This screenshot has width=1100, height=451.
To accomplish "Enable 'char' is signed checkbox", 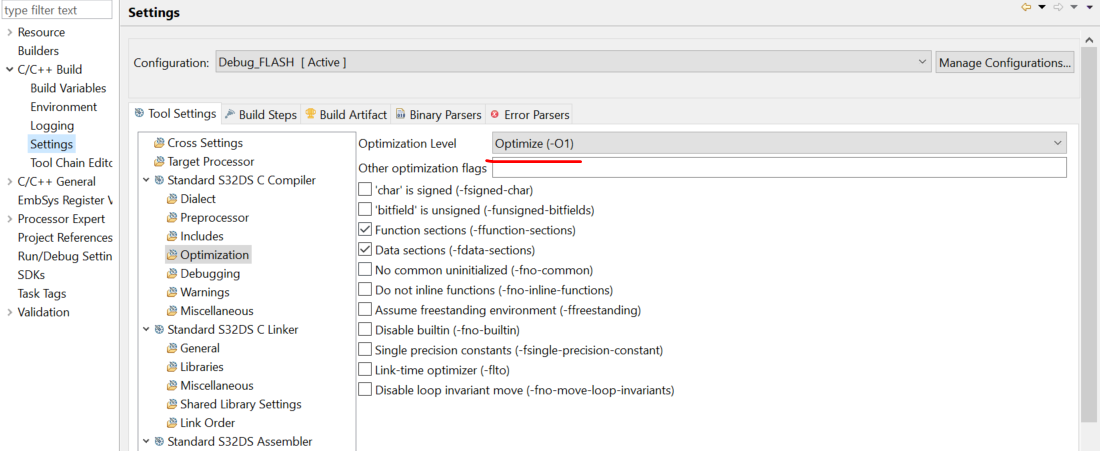I will (365, 190).
